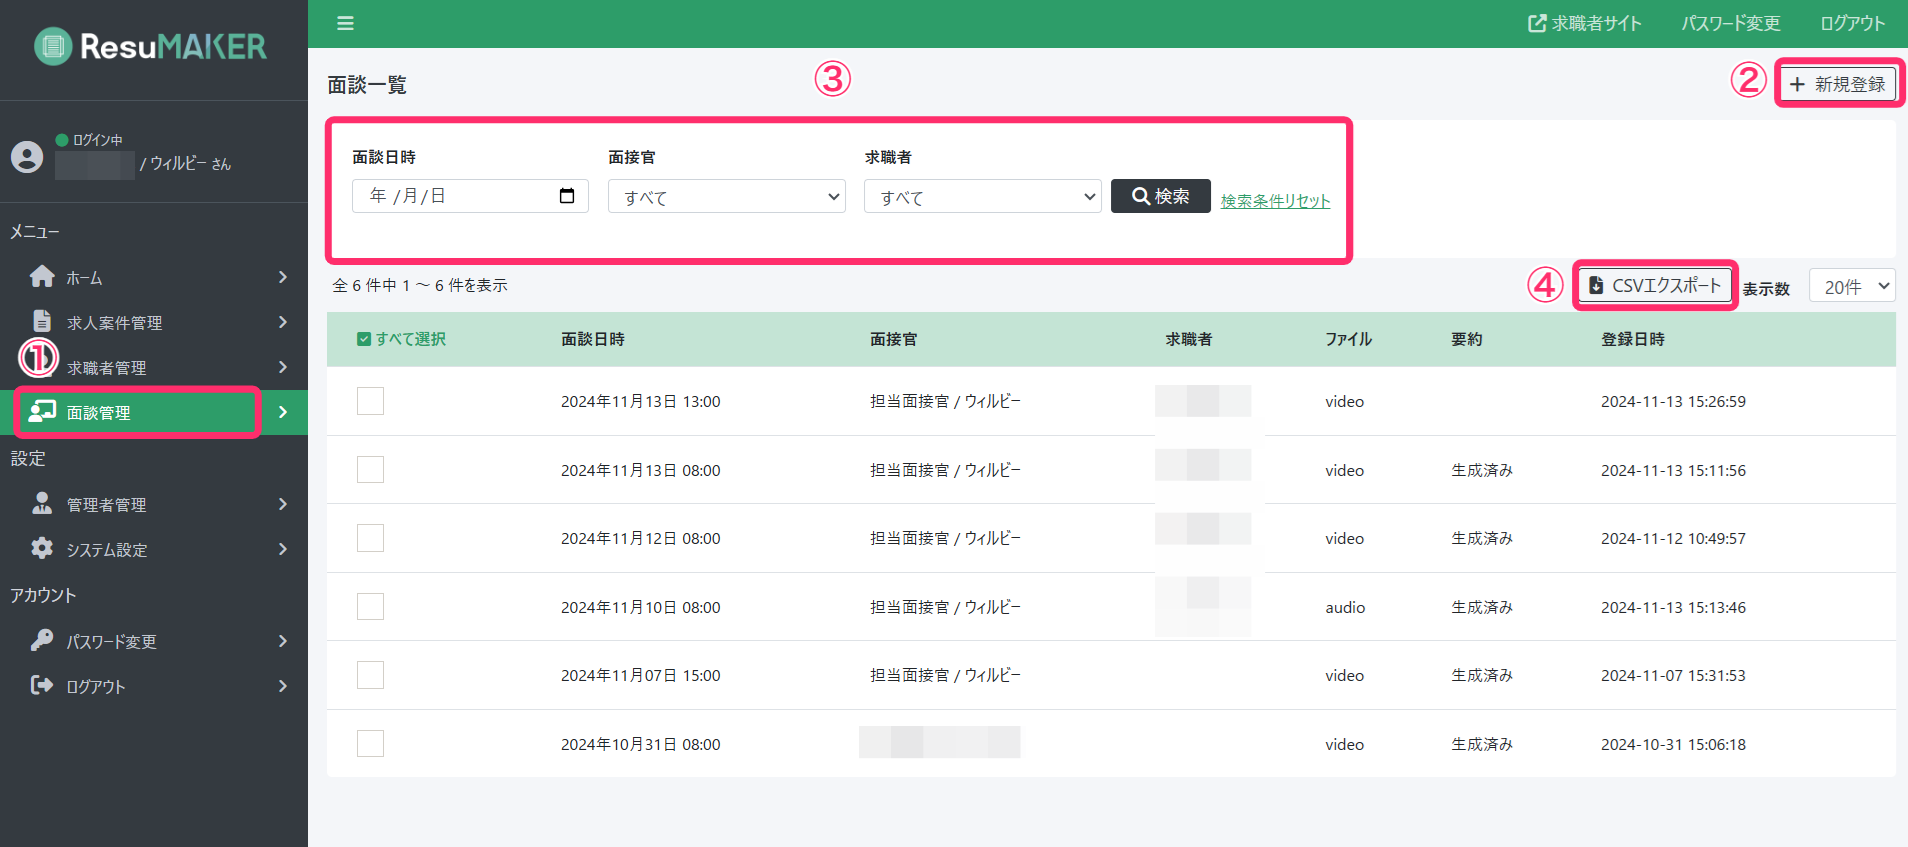Click the CSVエクスポート button
Image resolution: width=1908 pixels, height=847 pixels.
pos(1655,286)
